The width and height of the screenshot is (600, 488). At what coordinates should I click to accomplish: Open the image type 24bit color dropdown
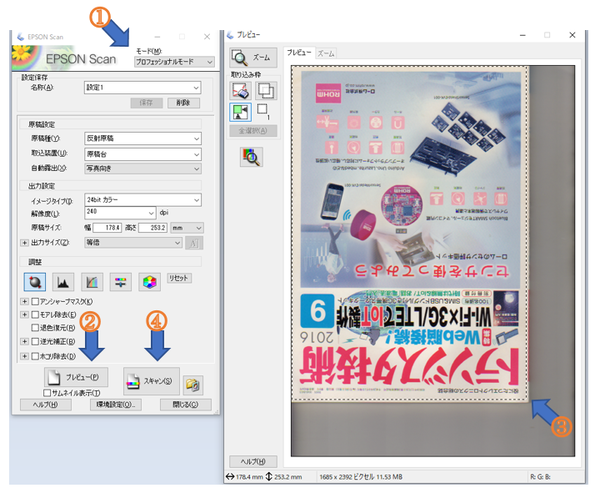click(x=142, y=200)
